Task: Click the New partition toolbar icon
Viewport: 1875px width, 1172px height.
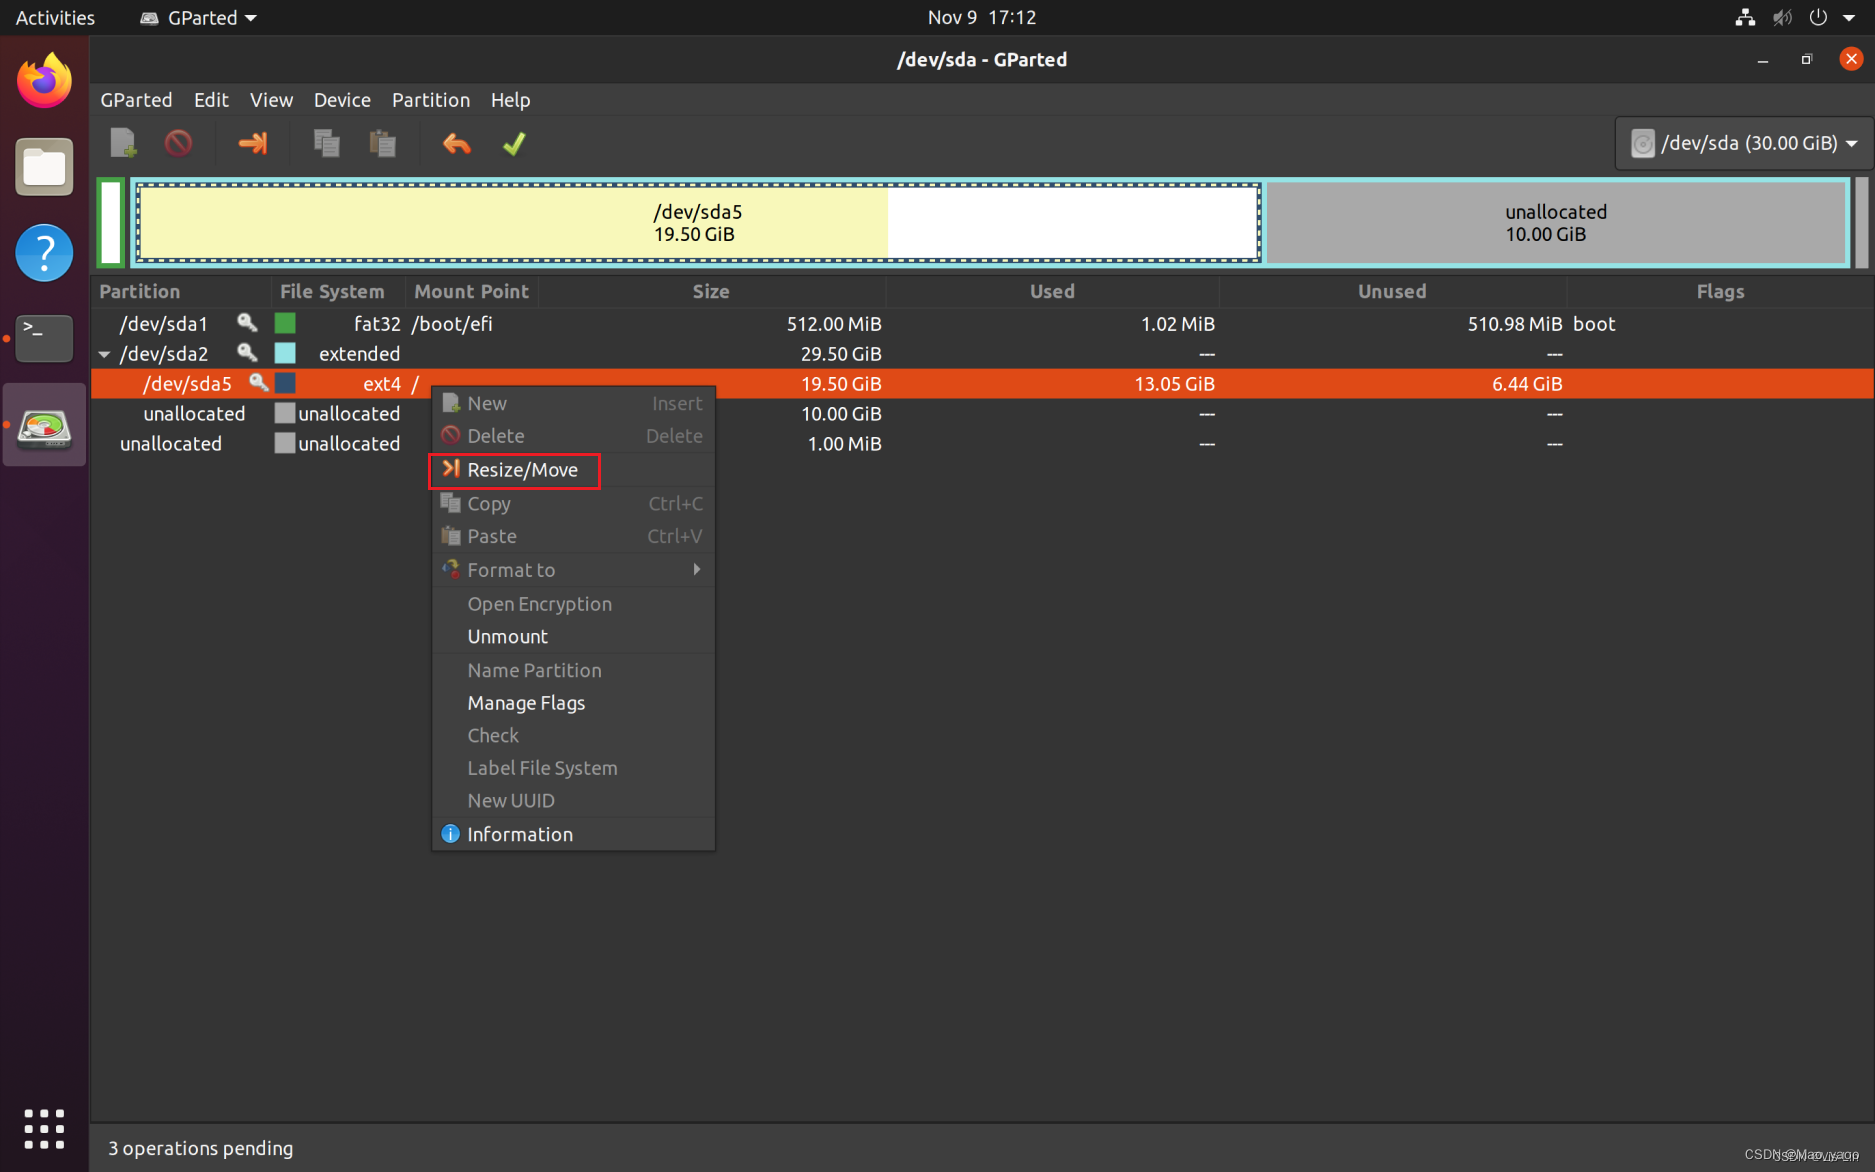Action: [x=123, y=143]
